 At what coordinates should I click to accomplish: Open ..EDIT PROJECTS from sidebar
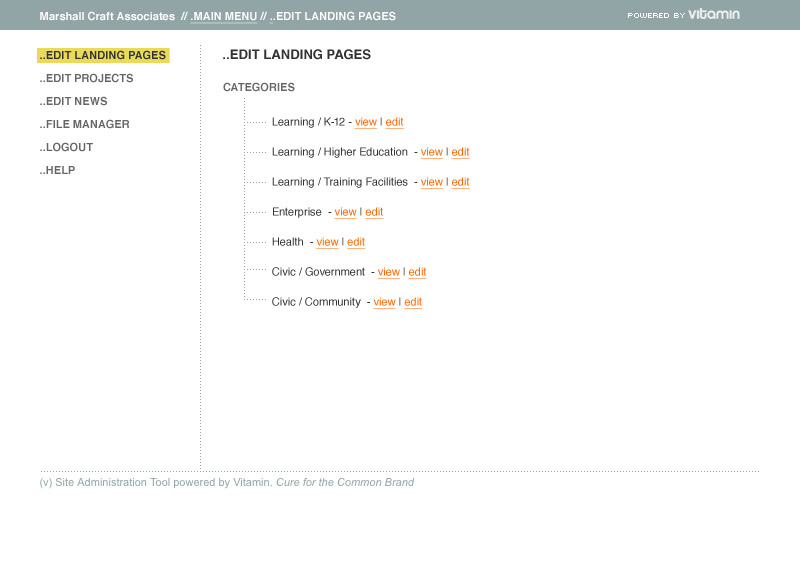(87, 78)
